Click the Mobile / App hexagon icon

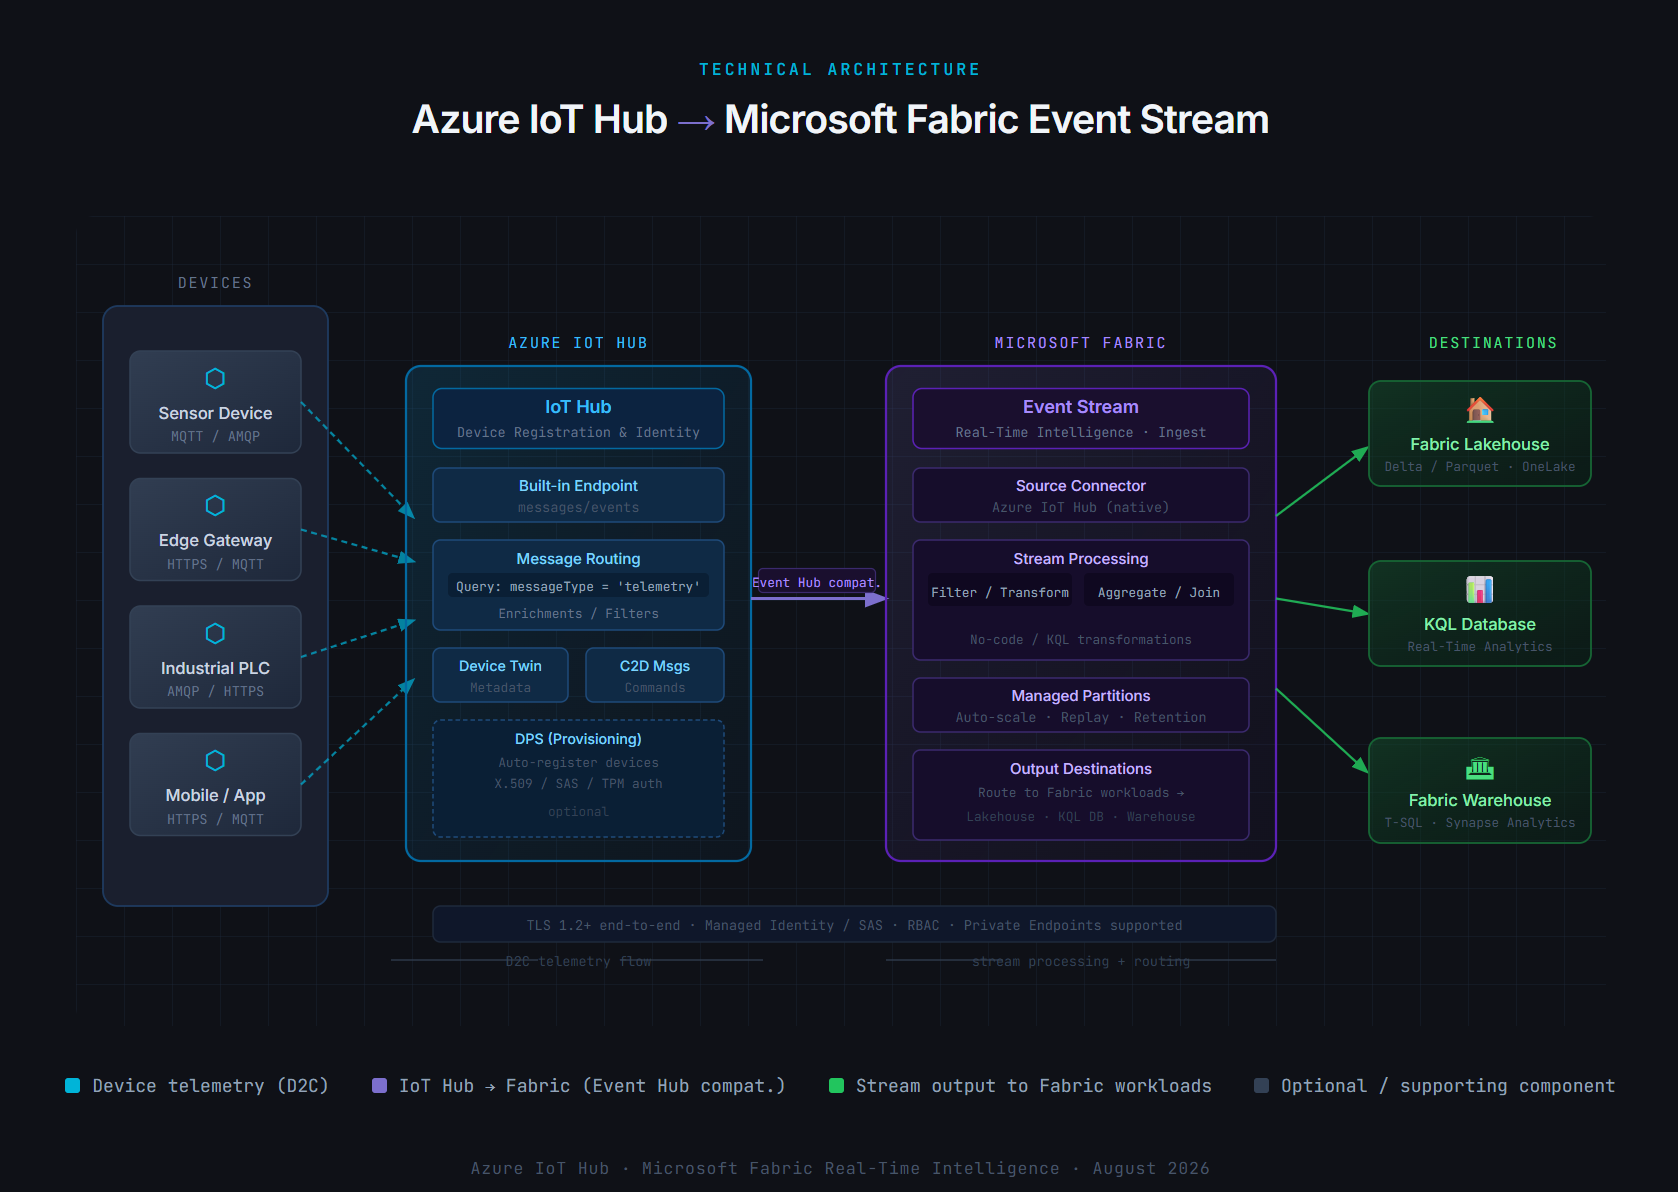[x=215, y=760]
